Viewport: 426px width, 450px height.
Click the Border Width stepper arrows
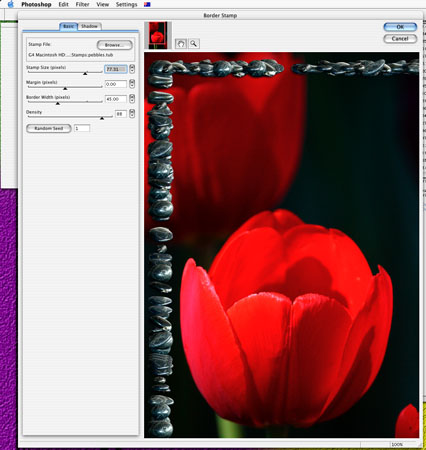click(x=132, y=99)
